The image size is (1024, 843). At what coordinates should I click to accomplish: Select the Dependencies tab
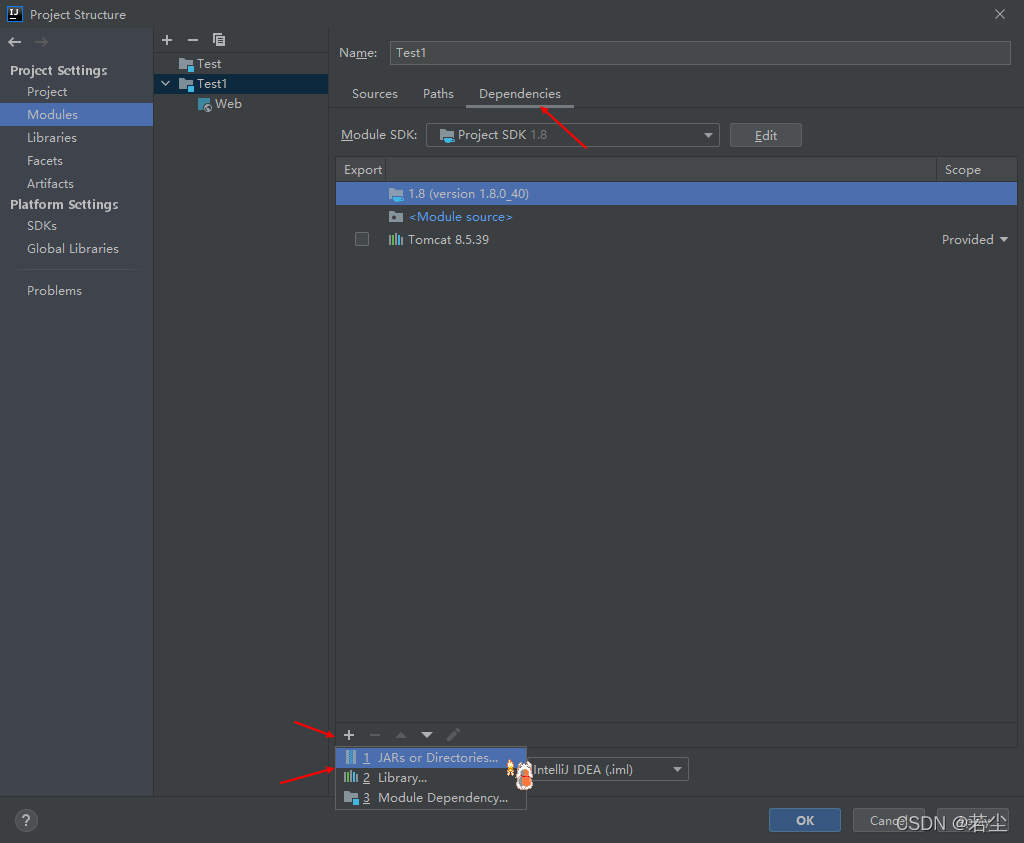pos(520,93)
